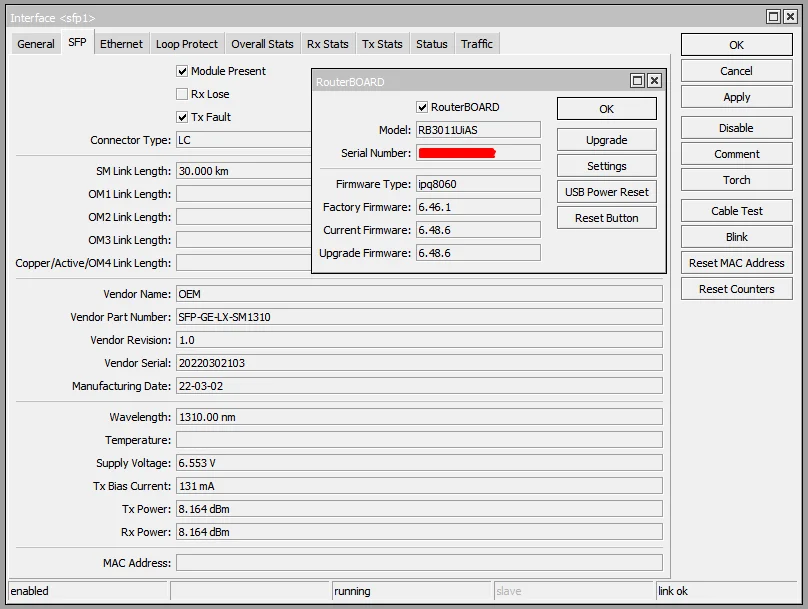Screen dimensions: 808x609
Task: Switch to the General tab
Action: (36, 44)
